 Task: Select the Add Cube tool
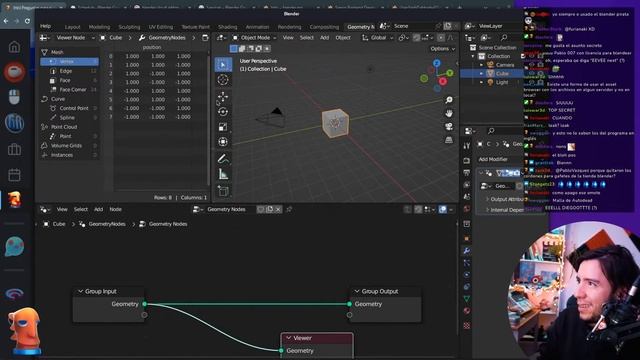[x=223, y=191]
